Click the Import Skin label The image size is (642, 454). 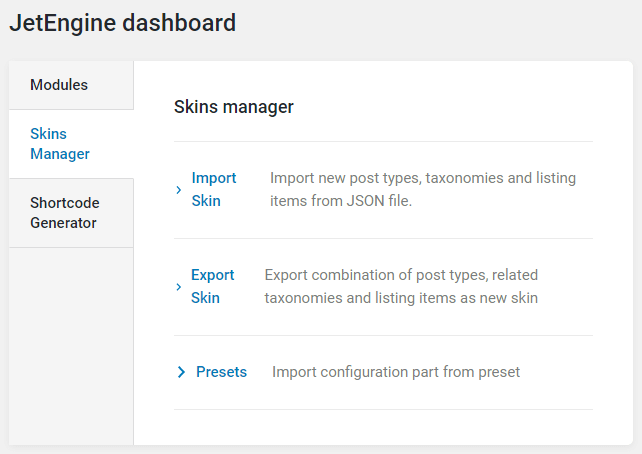[214, 190]
